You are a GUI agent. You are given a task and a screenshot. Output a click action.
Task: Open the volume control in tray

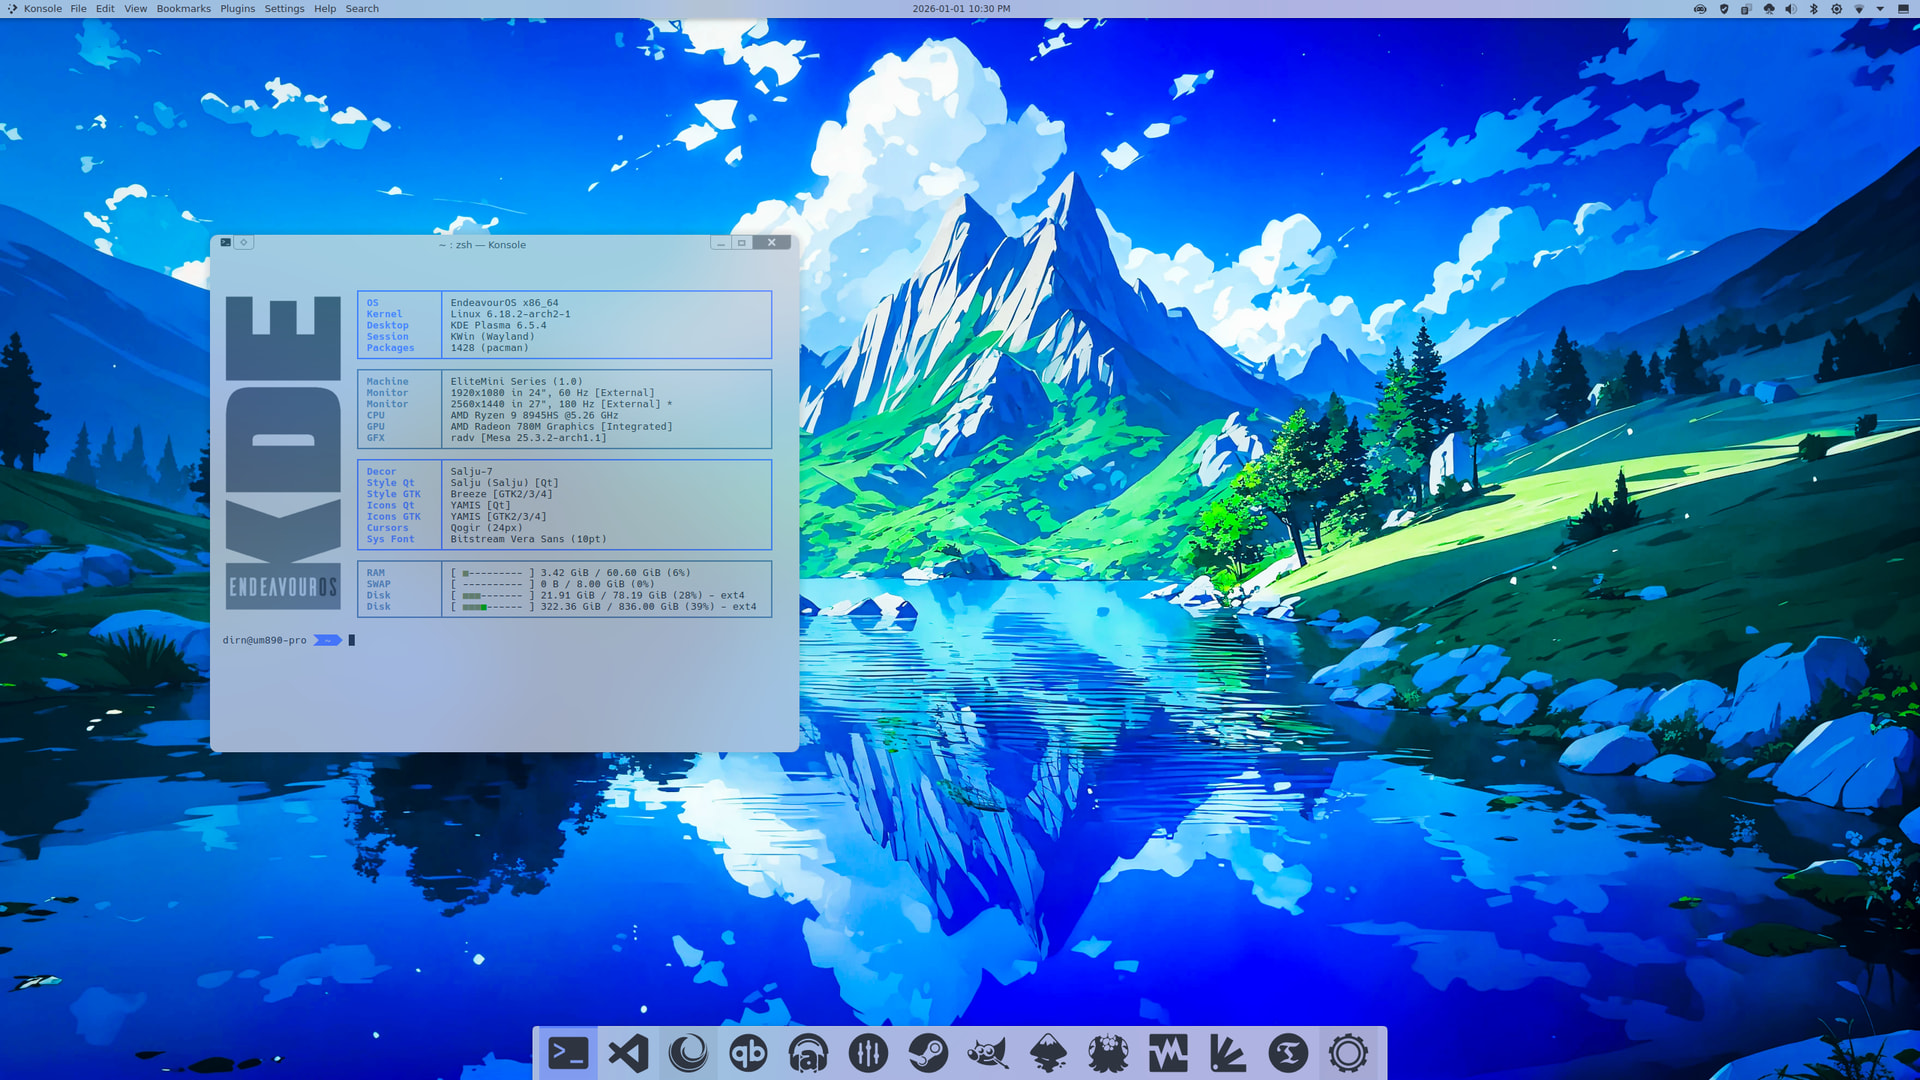pos(1791,9)
